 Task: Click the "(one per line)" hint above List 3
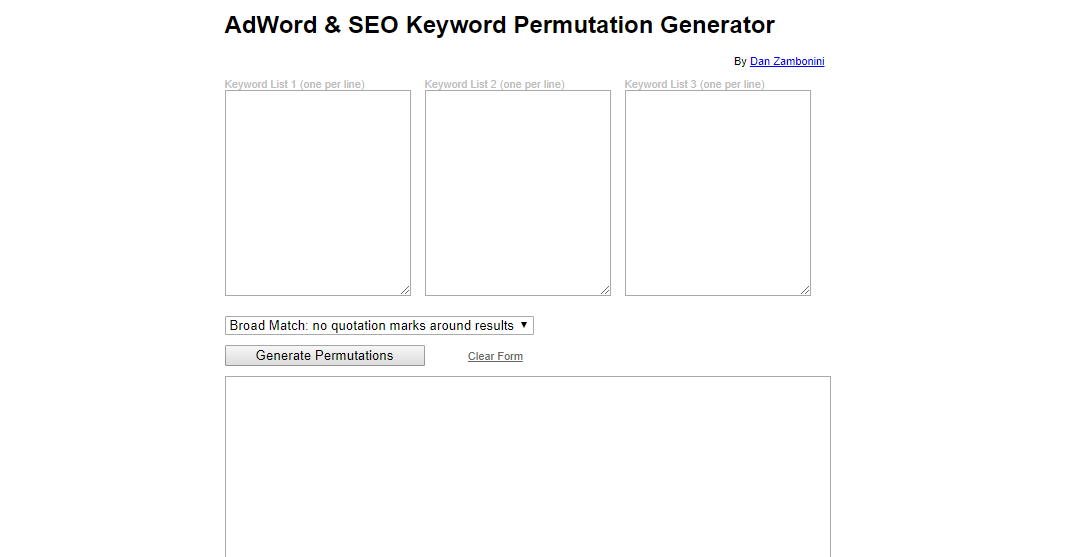point(732,85)
